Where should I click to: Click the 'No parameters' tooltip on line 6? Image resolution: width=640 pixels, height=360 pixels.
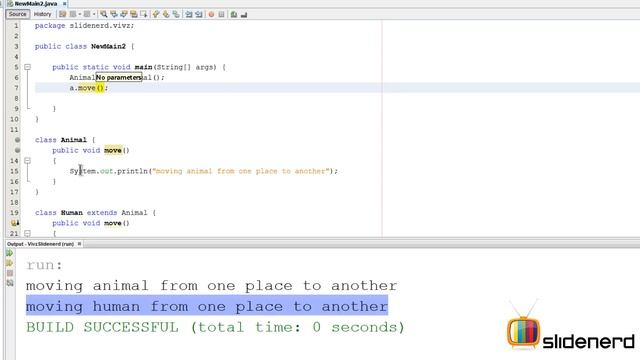[x=119, y=77]
